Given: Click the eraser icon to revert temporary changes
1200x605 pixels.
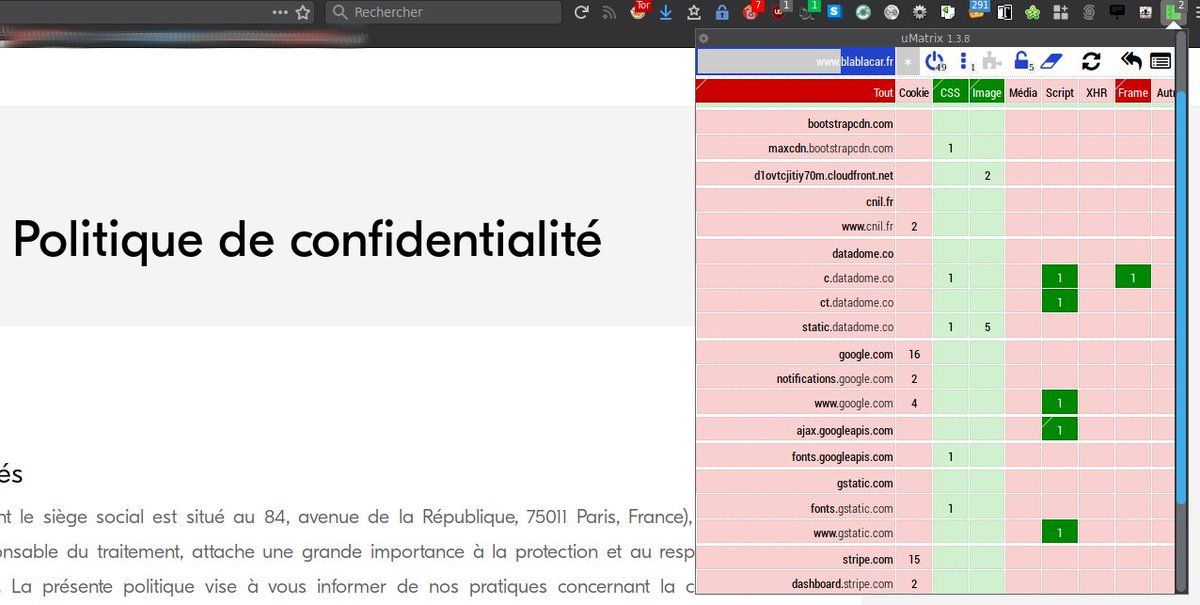Looking at the screenshot, I should [x=1049, y=61].
